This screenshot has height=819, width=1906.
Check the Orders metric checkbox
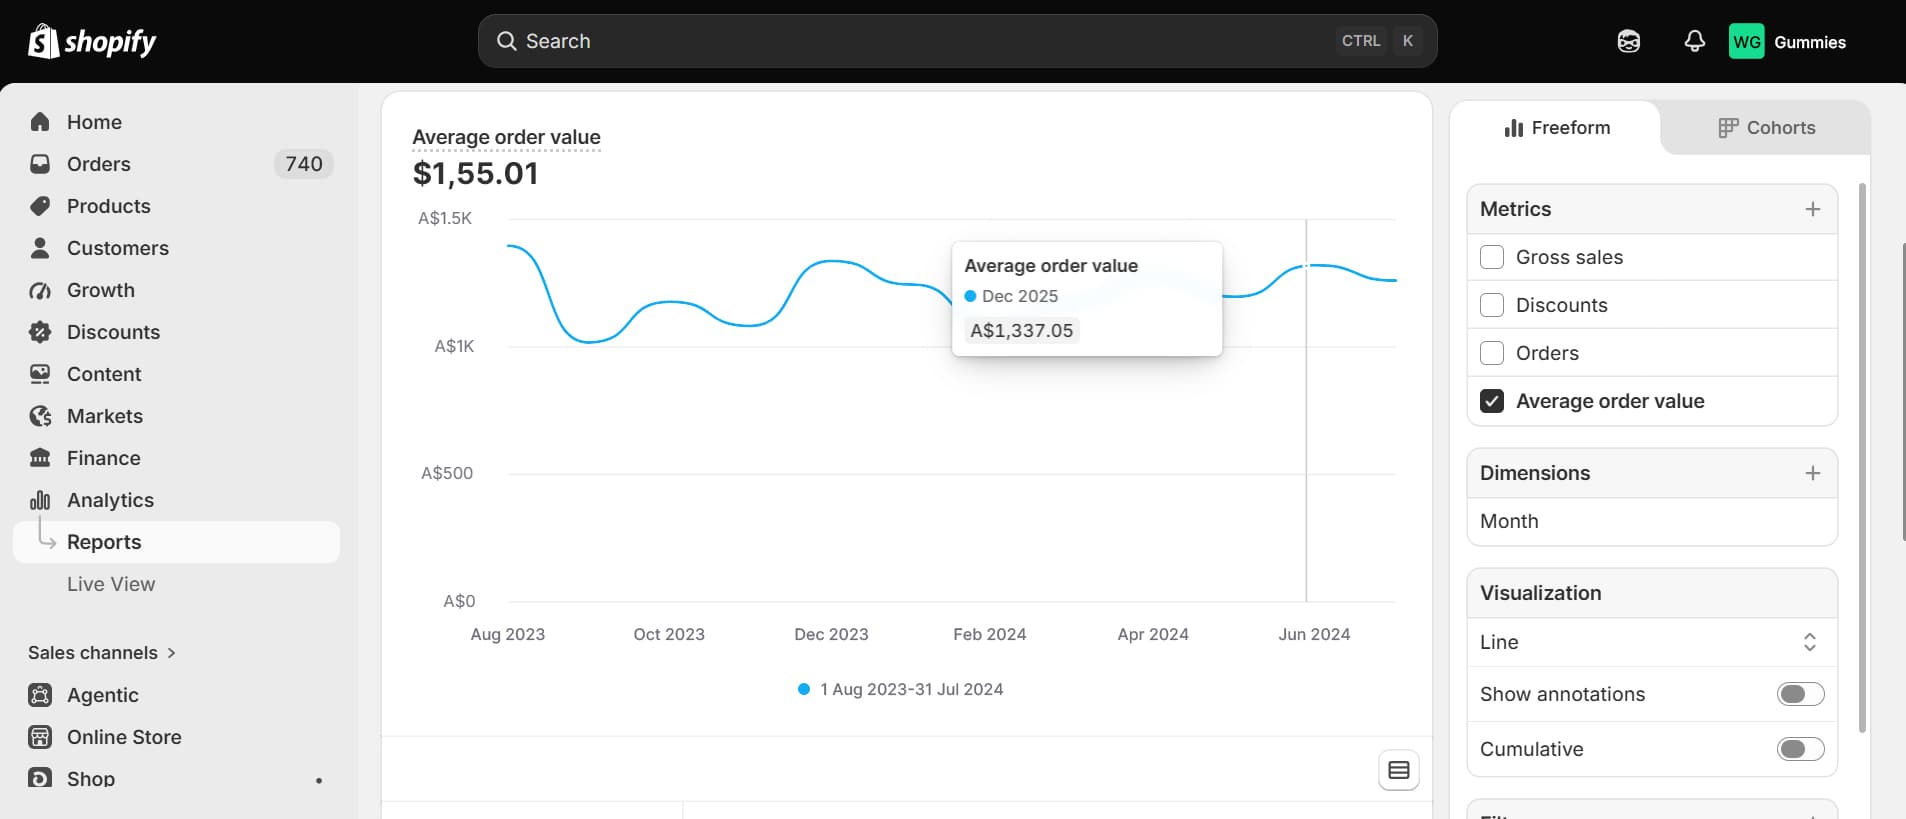1492,353
